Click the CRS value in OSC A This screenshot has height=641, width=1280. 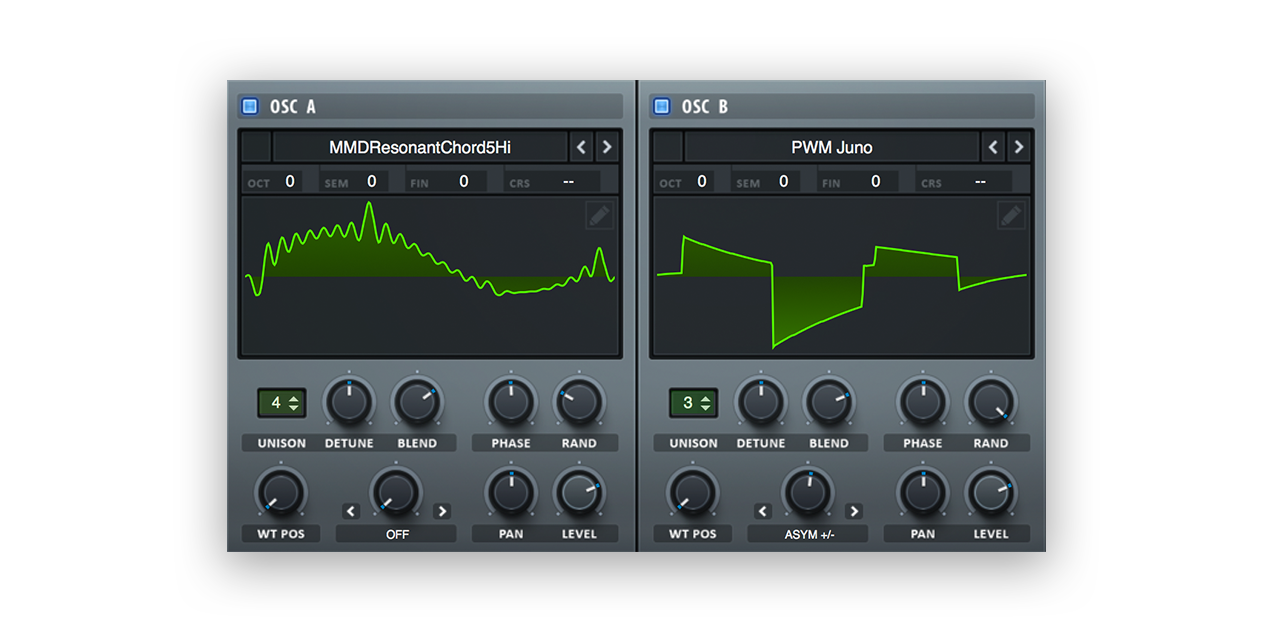coord(568,181)
